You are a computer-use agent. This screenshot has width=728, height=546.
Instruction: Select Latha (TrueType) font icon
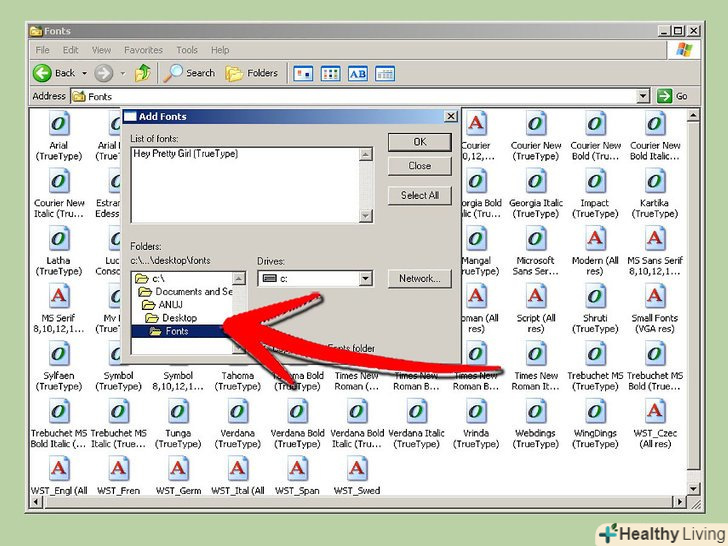[59, 239]
